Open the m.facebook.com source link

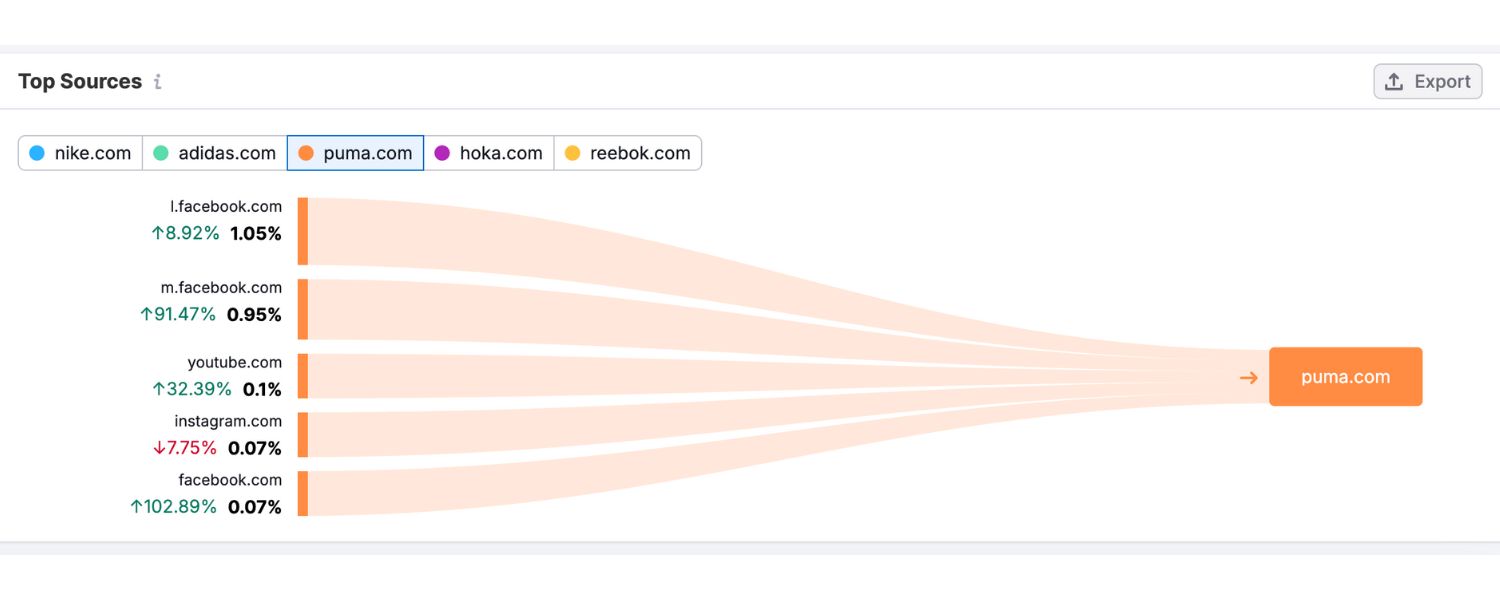click(x=221, y=288)
